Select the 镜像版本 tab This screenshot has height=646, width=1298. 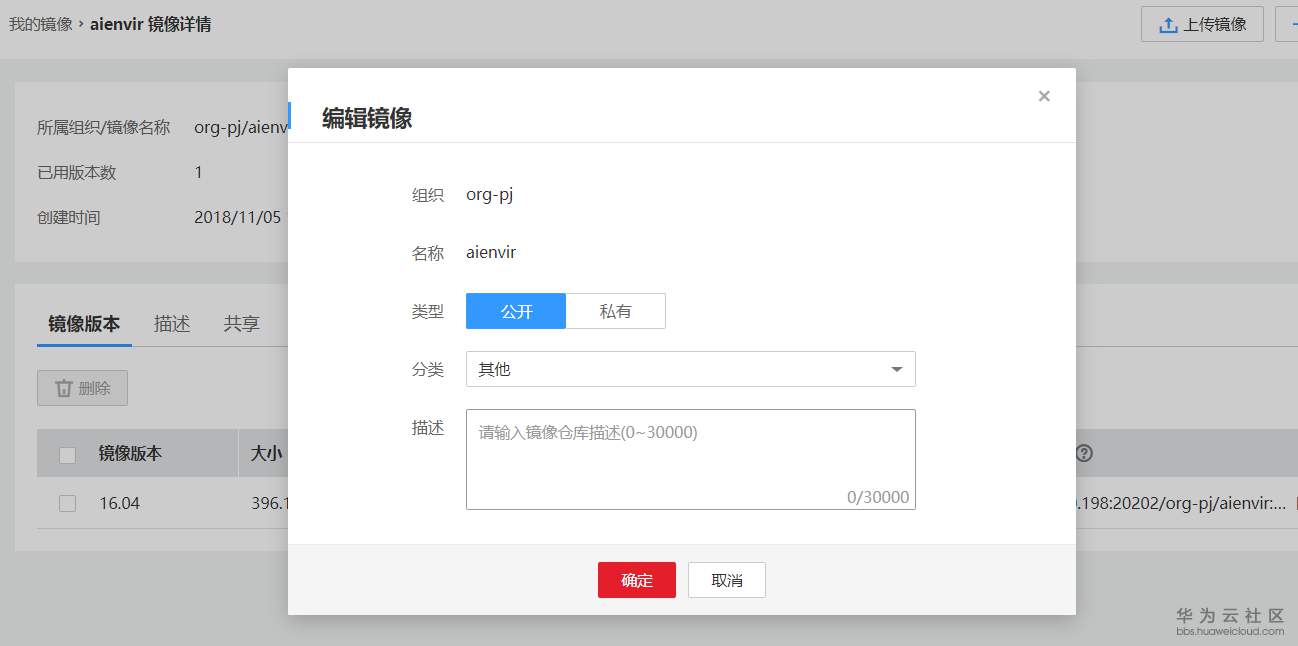(83, 323)
